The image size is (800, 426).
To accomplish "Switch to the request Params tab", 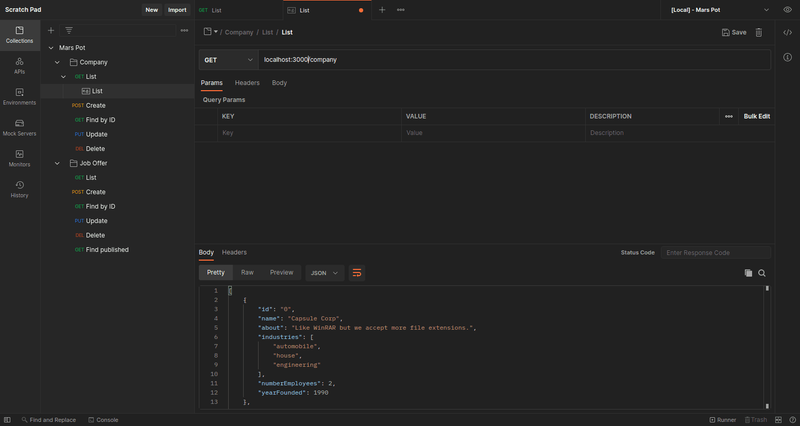I will [x=211, y=83].
